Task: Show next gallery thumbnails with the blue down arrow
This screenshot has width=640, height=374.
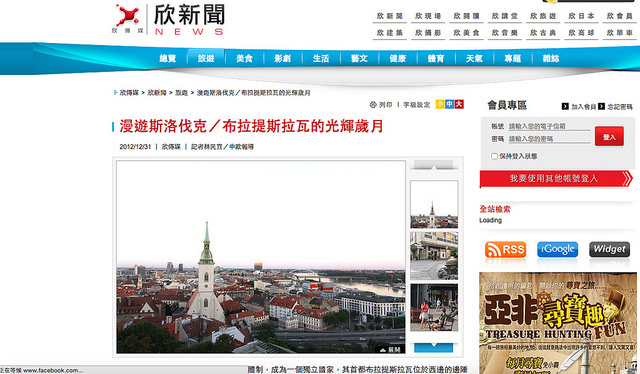Action: tap(433, 347)
